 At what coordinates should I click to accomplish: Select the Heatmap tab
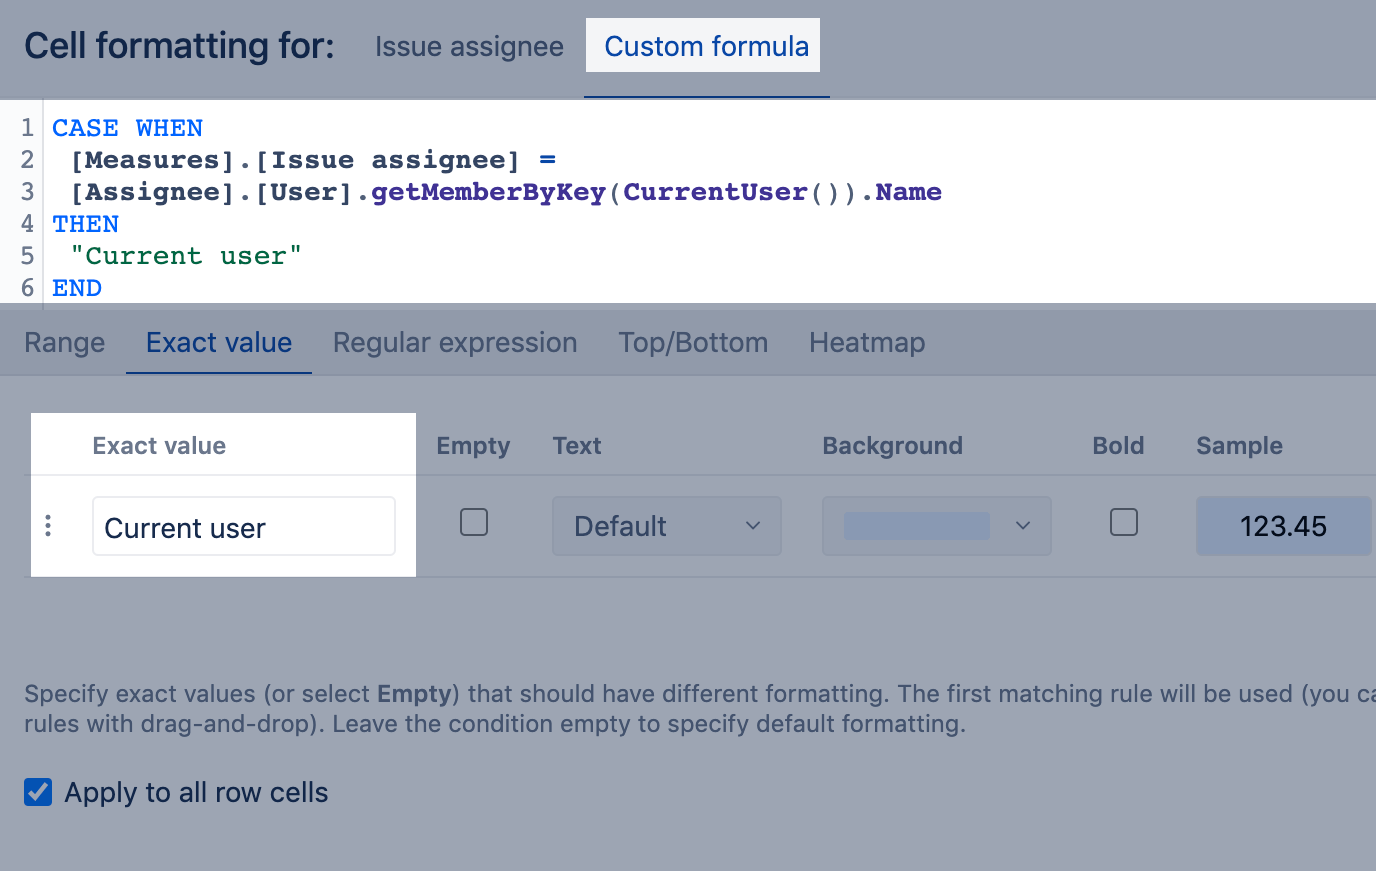pyautogui.click(x=867, y=343)
